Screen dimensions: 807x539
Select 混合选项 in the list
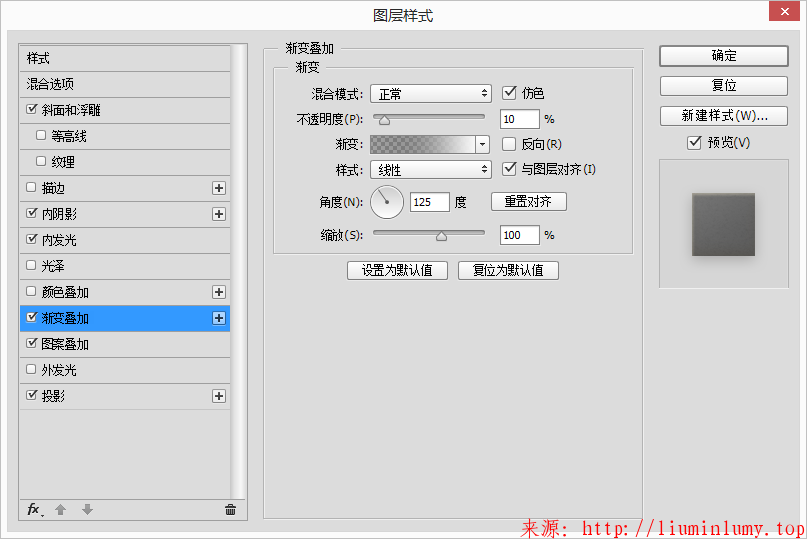pyautogui.click(x=125, y=84)
